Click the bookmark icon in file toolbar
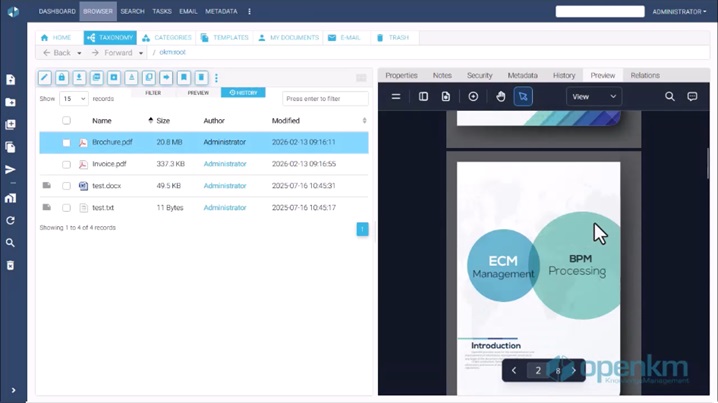Viewport: 718px width, 403px height. point(184,77)
